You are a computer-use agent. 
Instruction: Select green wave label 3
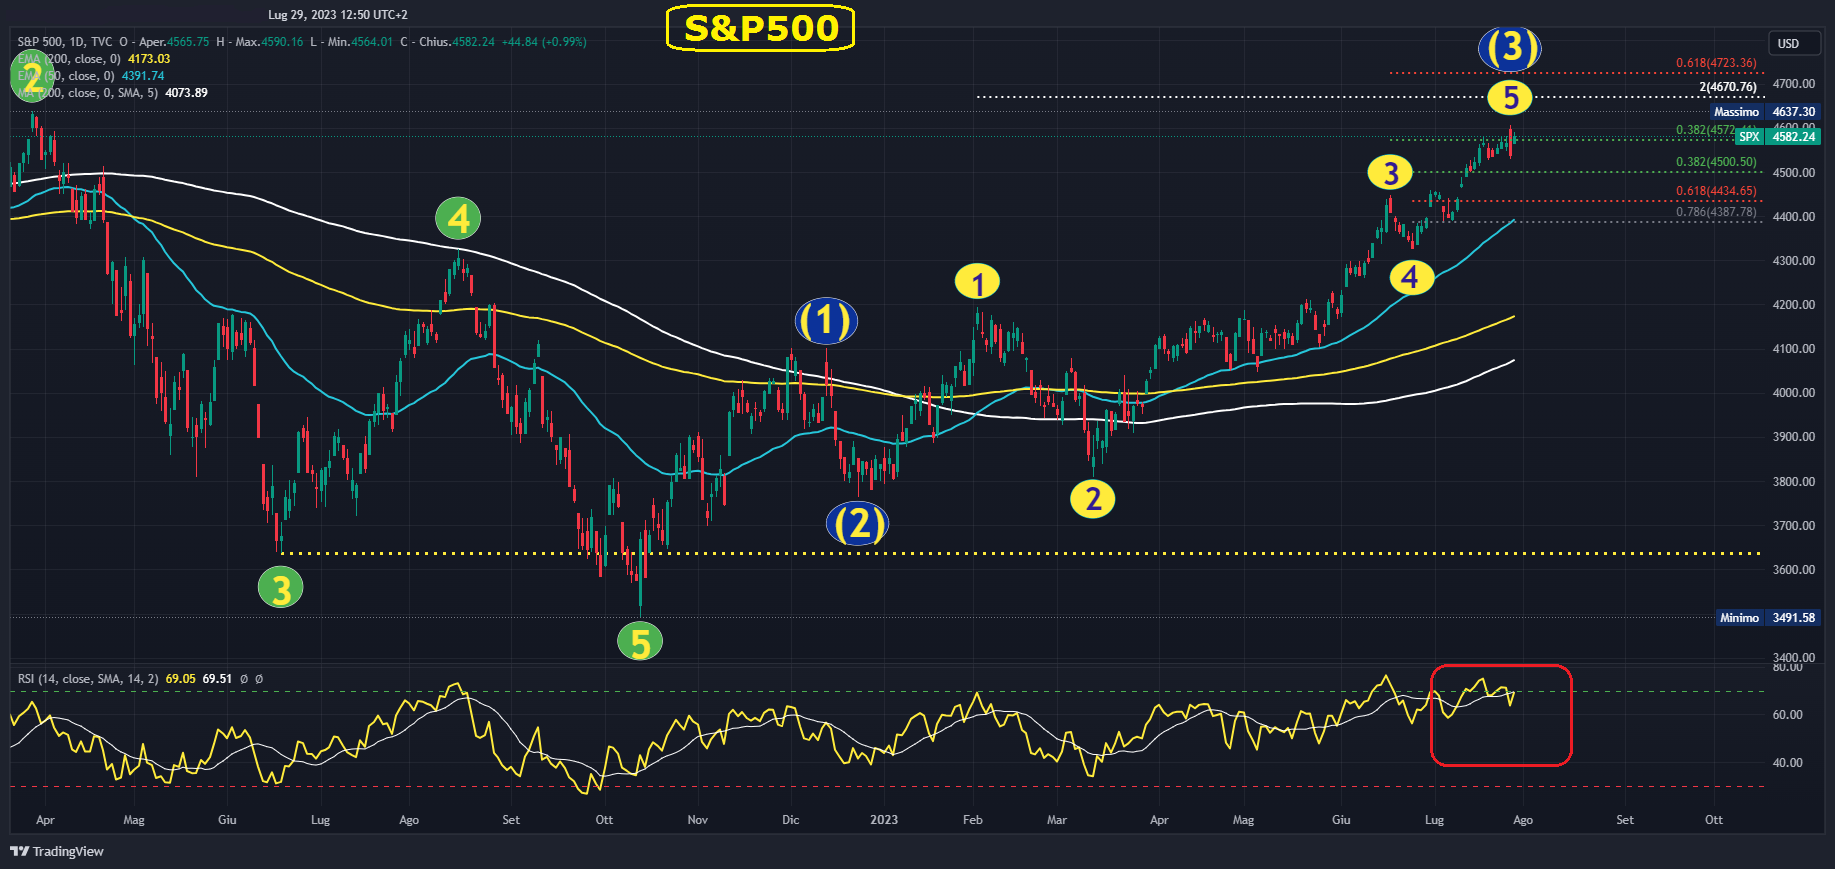(281, 588)
